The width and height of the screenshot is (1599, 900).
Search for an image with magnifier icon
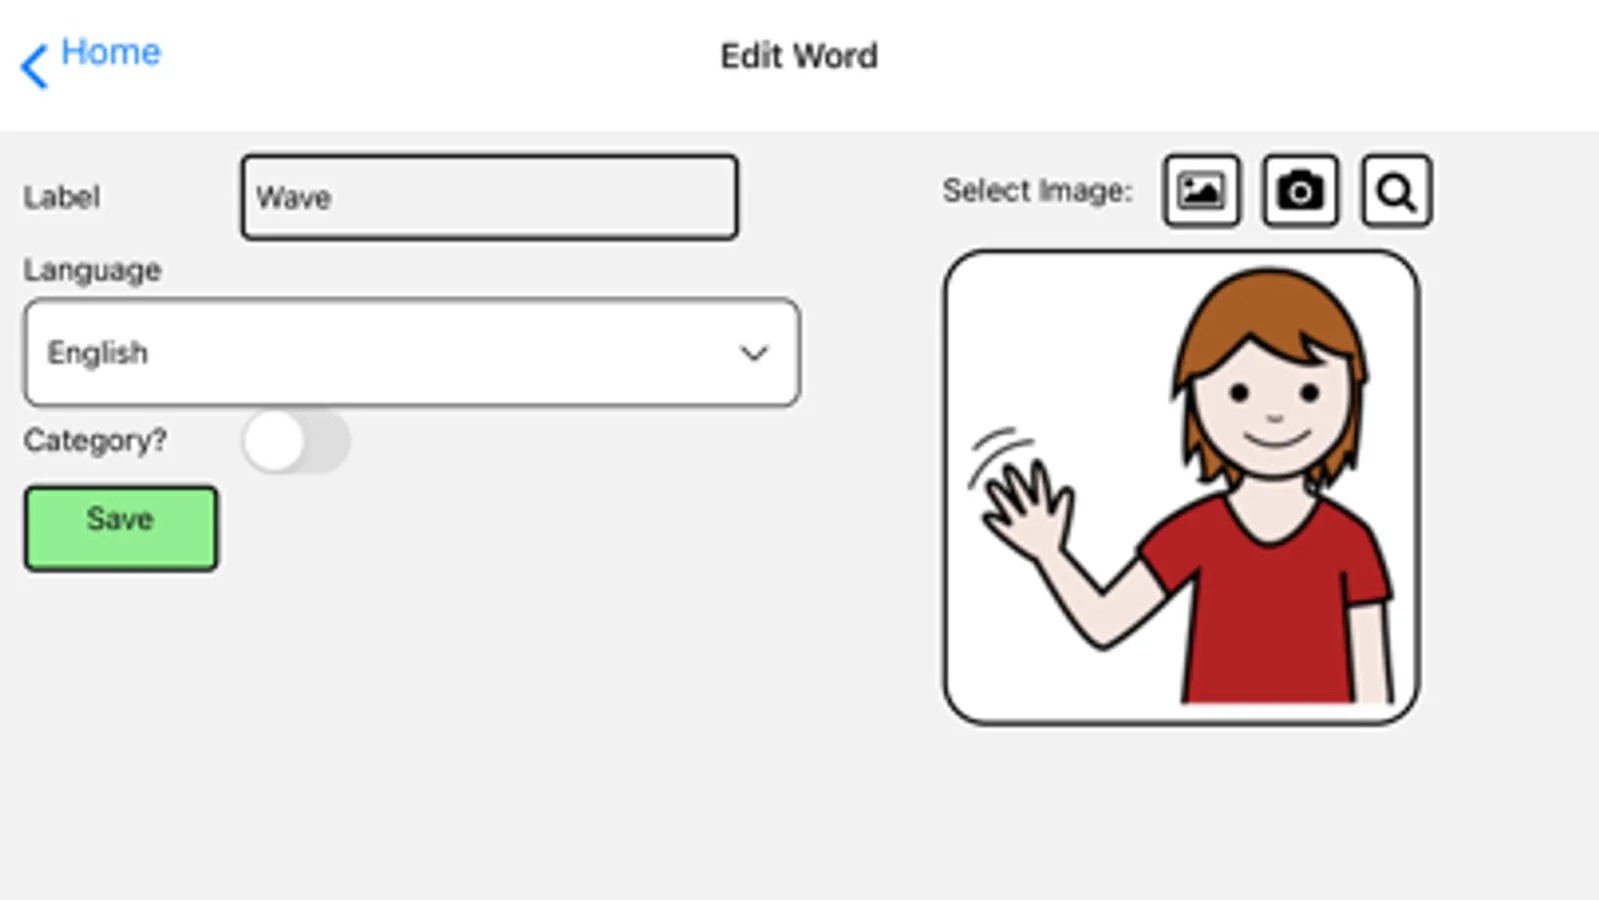(1396, 191)
